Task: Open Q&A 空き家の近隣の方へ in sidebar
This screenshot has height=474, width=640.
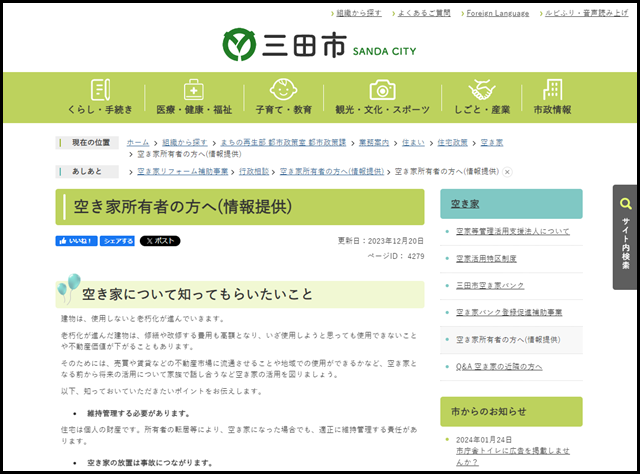Action: click(499, 367)
